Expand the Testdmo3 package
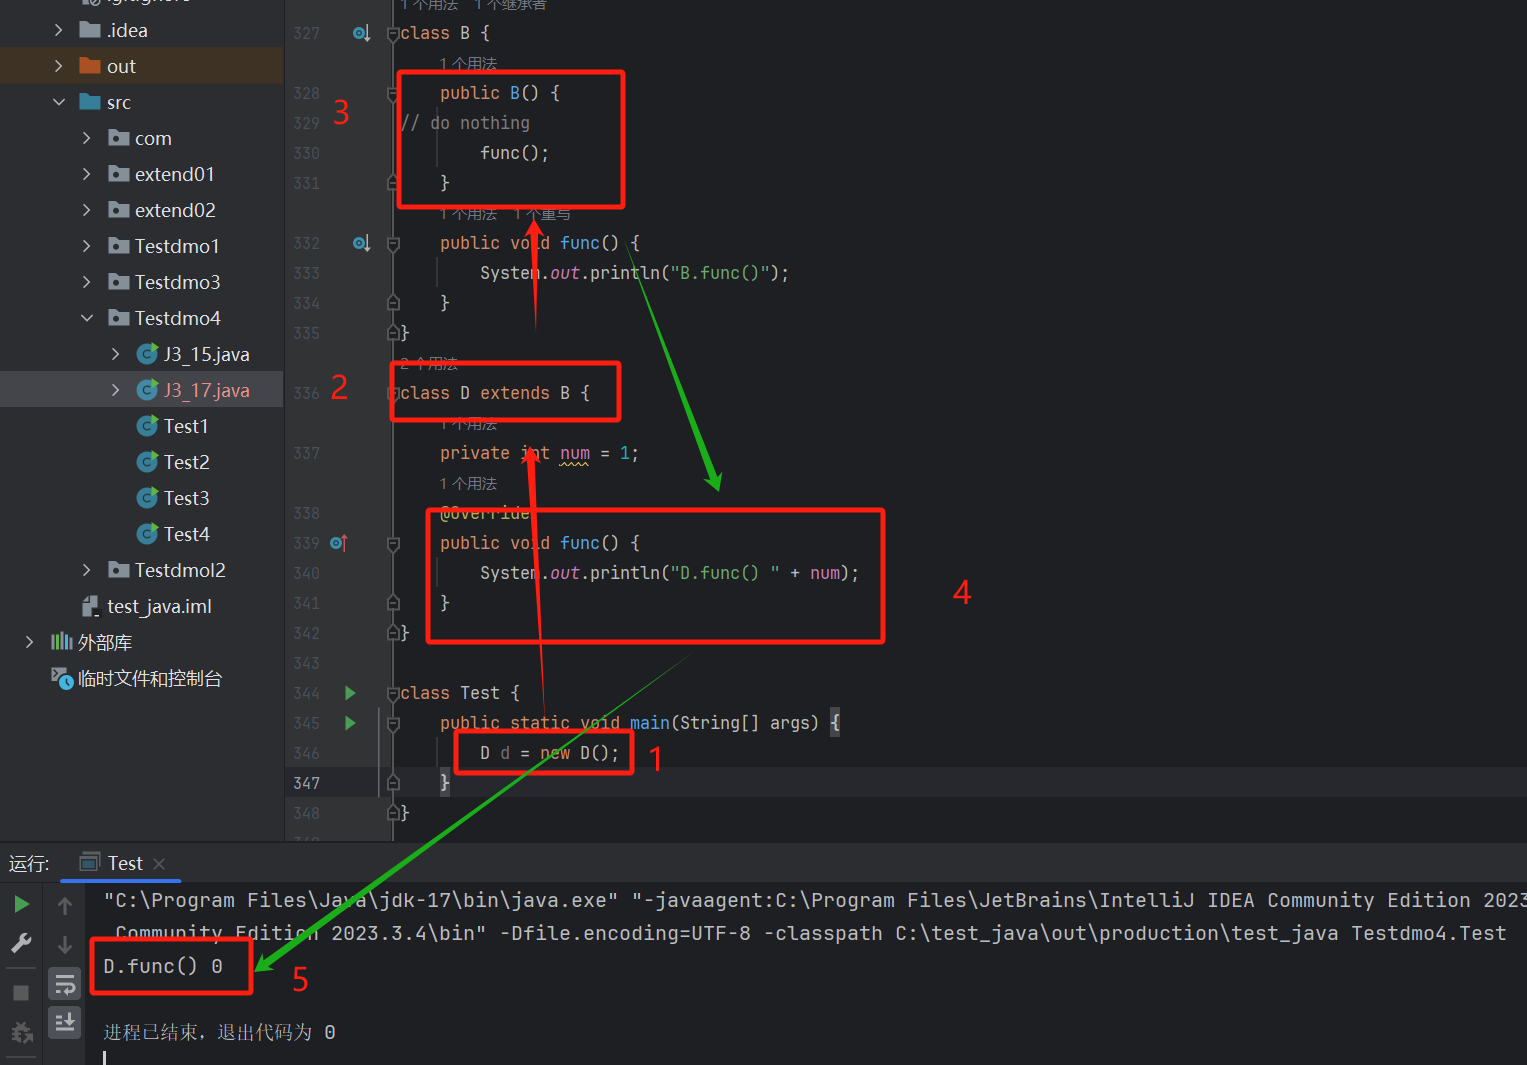The image size is (1527, 1065). click(86, 282)
